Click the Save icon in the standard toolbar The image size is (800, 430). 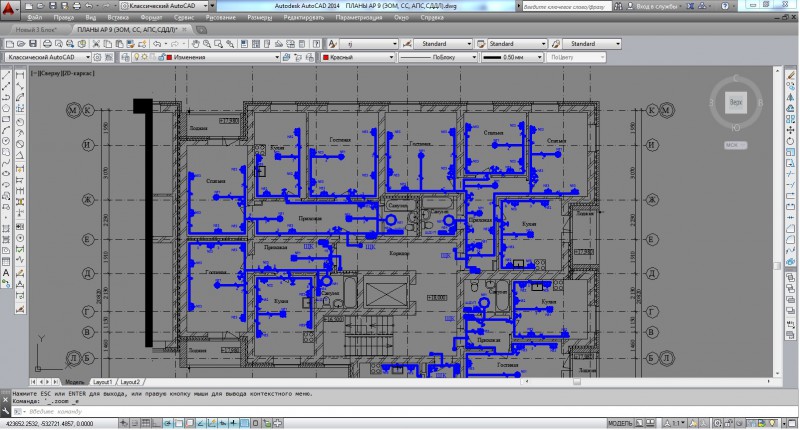[x=32, y=44]
